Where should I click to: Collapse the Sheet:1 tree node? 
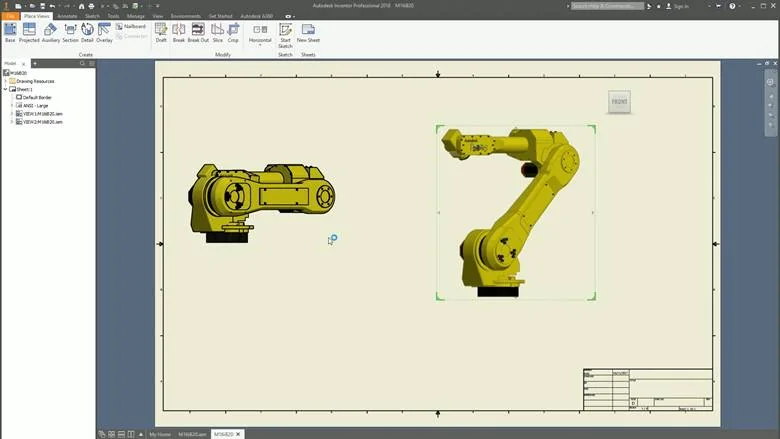point(5,89)
